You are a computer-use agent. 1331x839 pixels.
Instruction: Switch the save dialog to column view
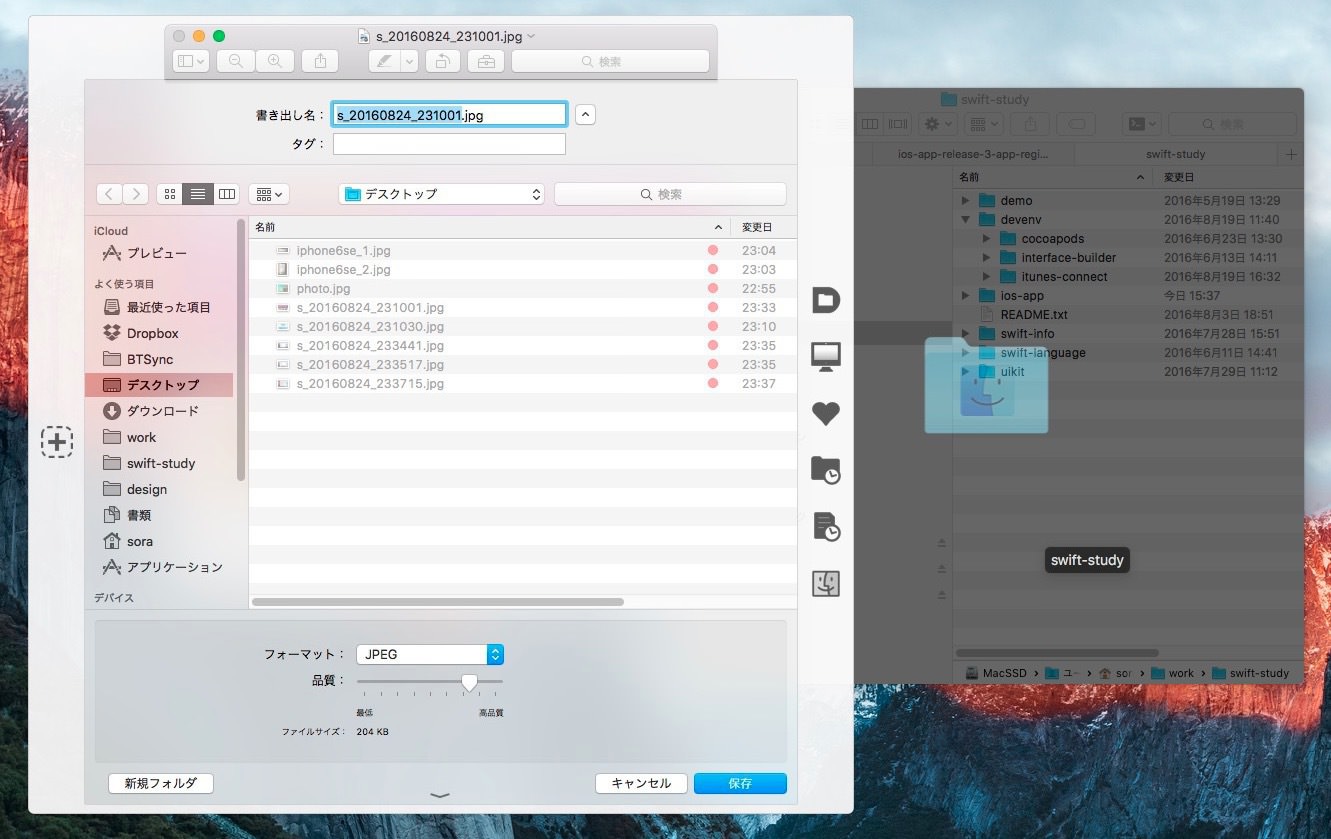(x=227, y=194)
